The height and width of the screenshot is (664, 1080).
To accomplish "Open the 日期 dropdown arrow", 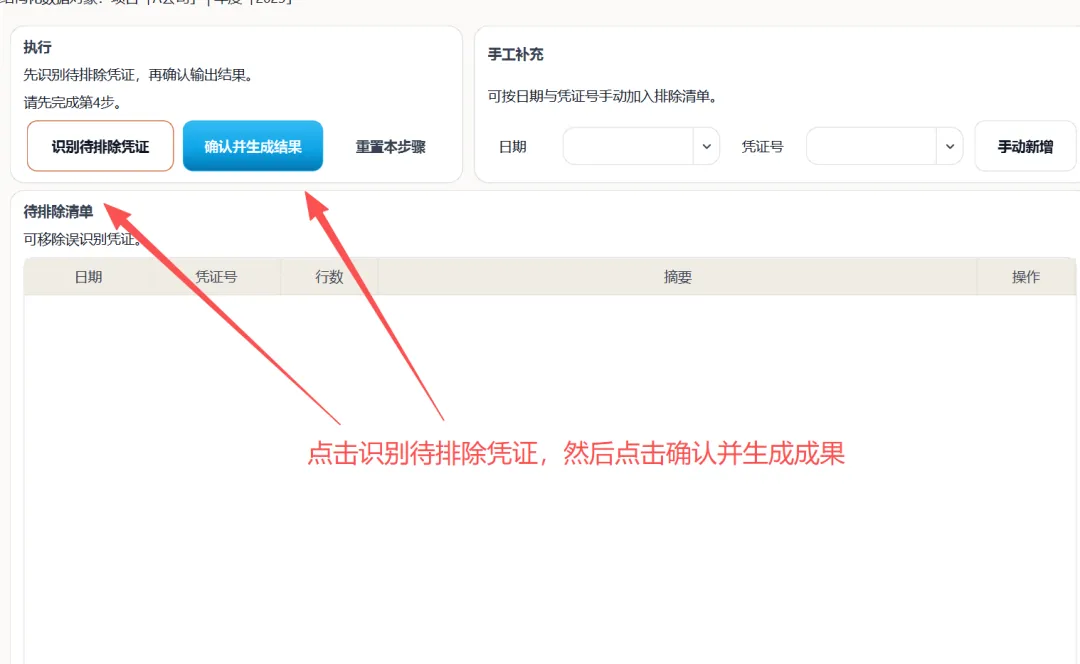I will 706,146.
